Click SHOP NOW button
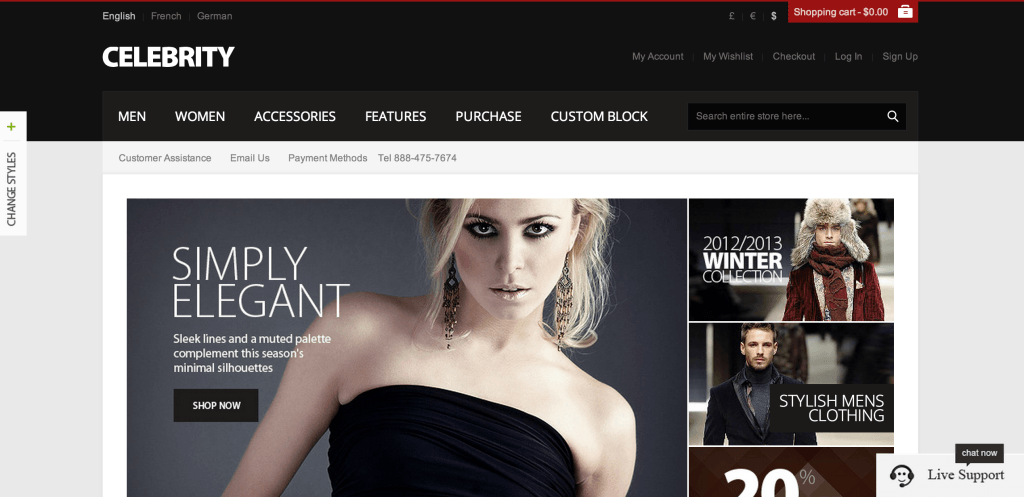The height and width of the screenshot is (497, 1024). 216,406
